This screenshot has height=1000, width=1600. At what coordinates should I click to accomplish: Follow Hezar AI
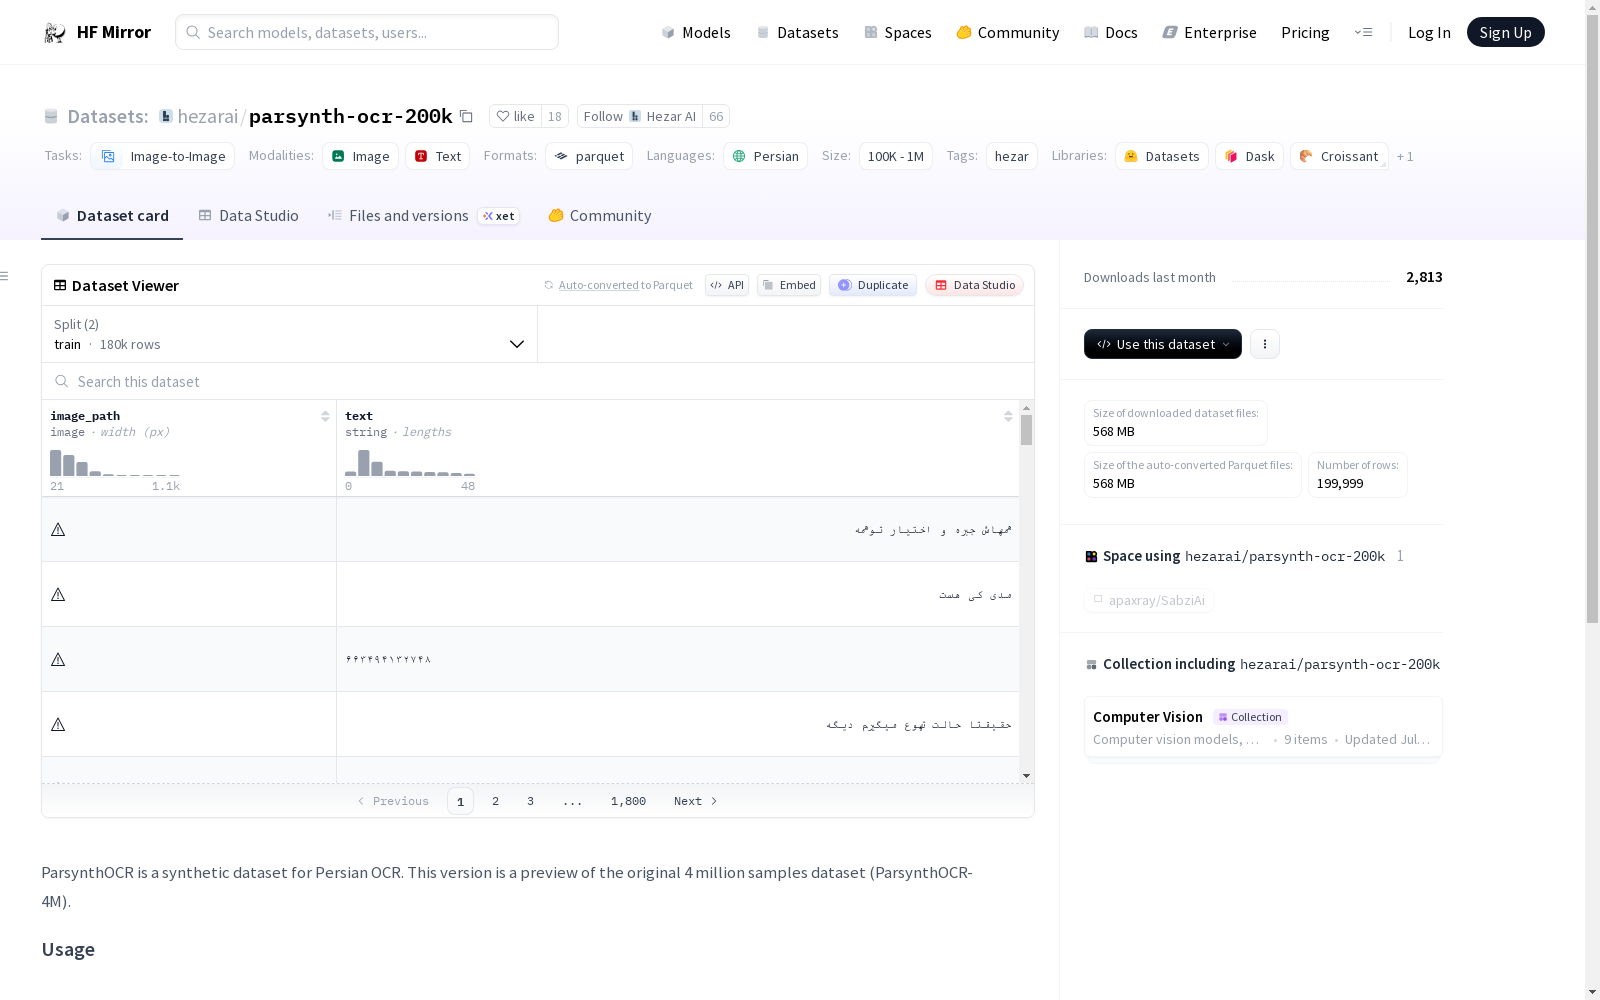point(640,116)
